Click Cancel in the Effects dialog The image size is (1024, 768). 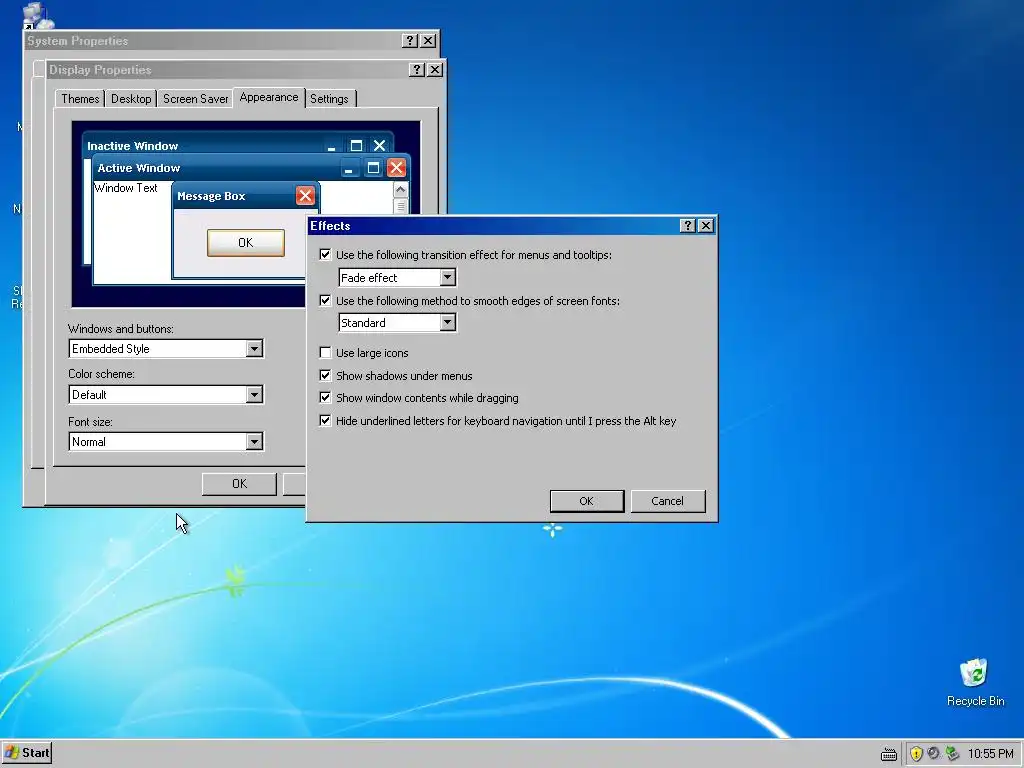pyautogui.click(x=667, y=501)
